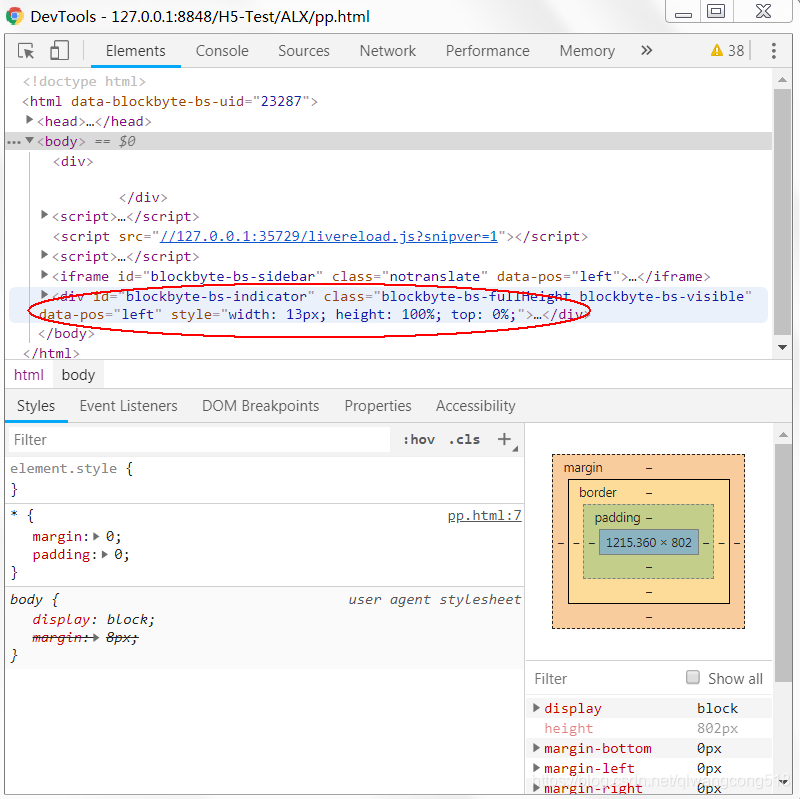
Task: Open the DOM Breakpoints sub-tab
Action: pyautogui.click(x=261, y=406)
